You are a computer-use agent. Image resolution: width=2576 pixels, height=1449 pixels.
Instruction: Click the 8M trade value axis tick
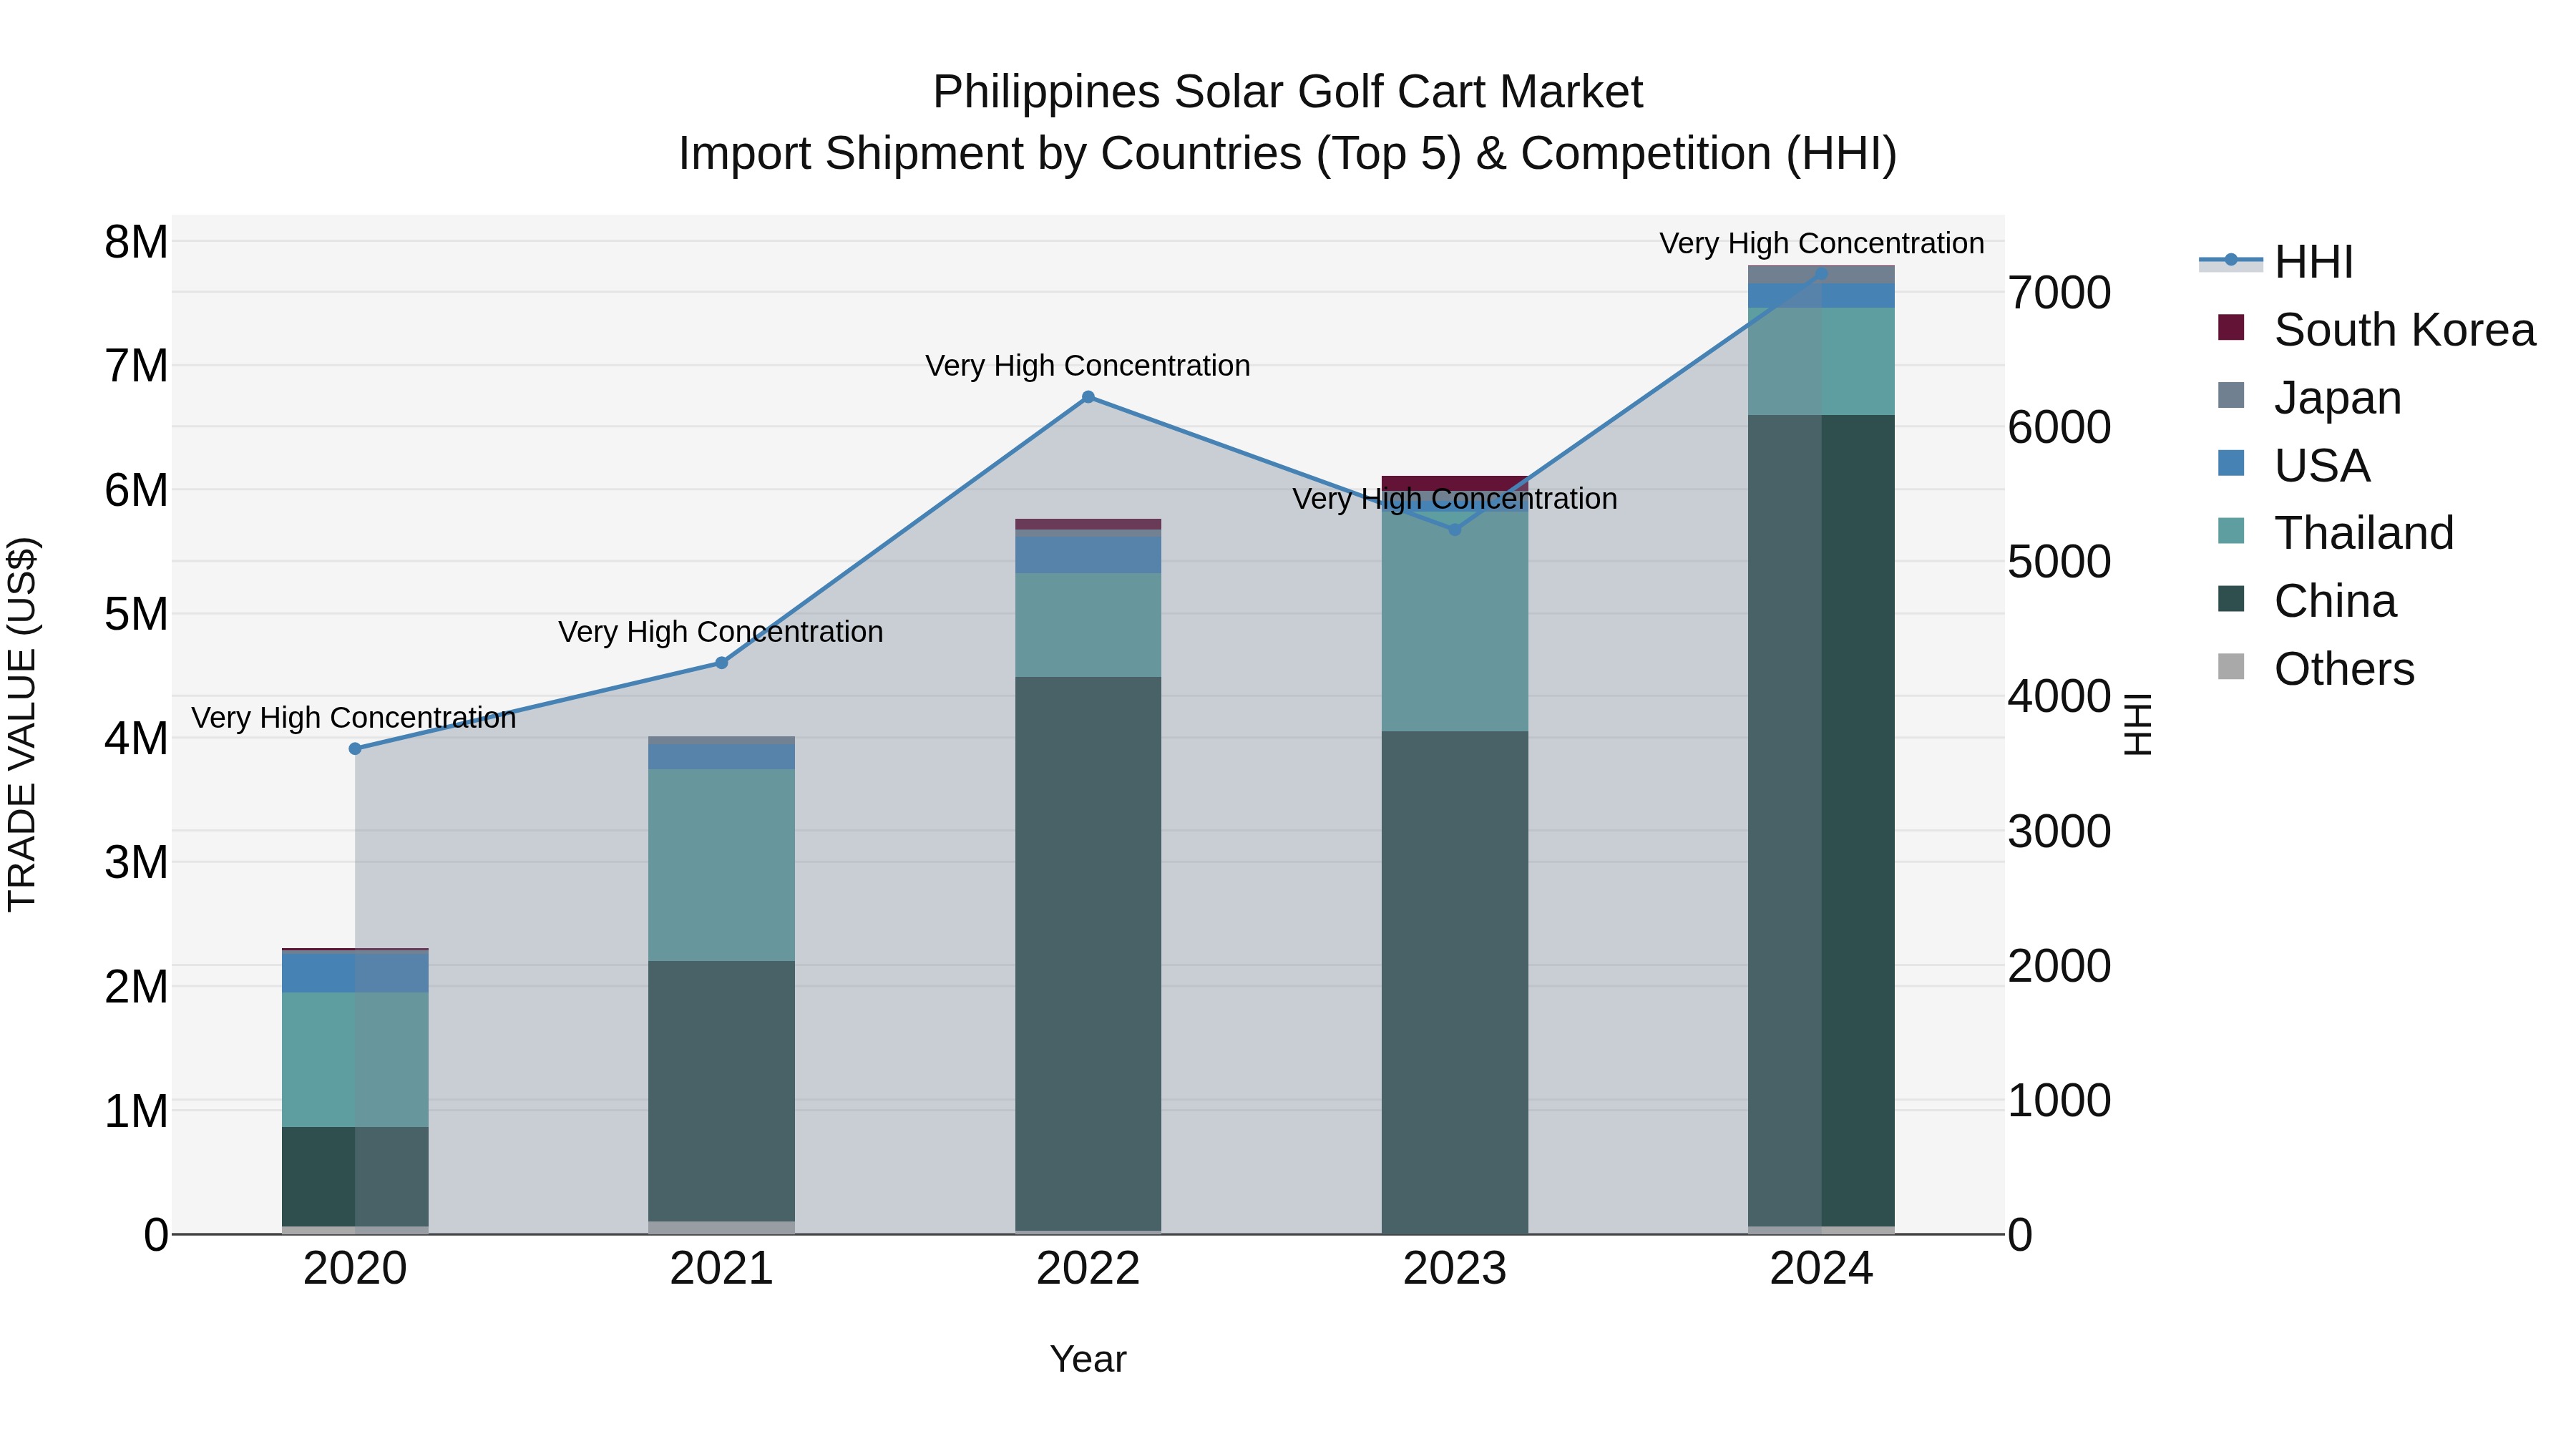coord(136,242)
